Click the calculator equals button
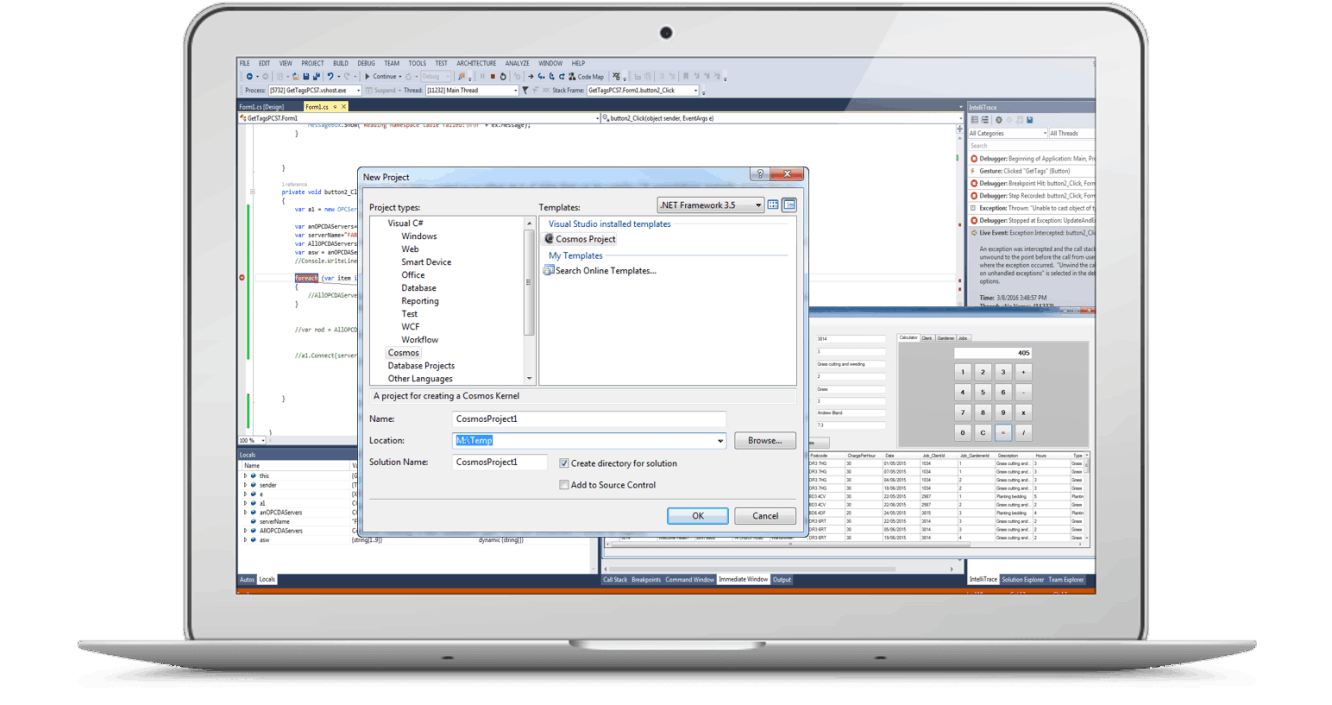Image resolution: width=1332 pixels, height=705 pixels. (1003, 433)
